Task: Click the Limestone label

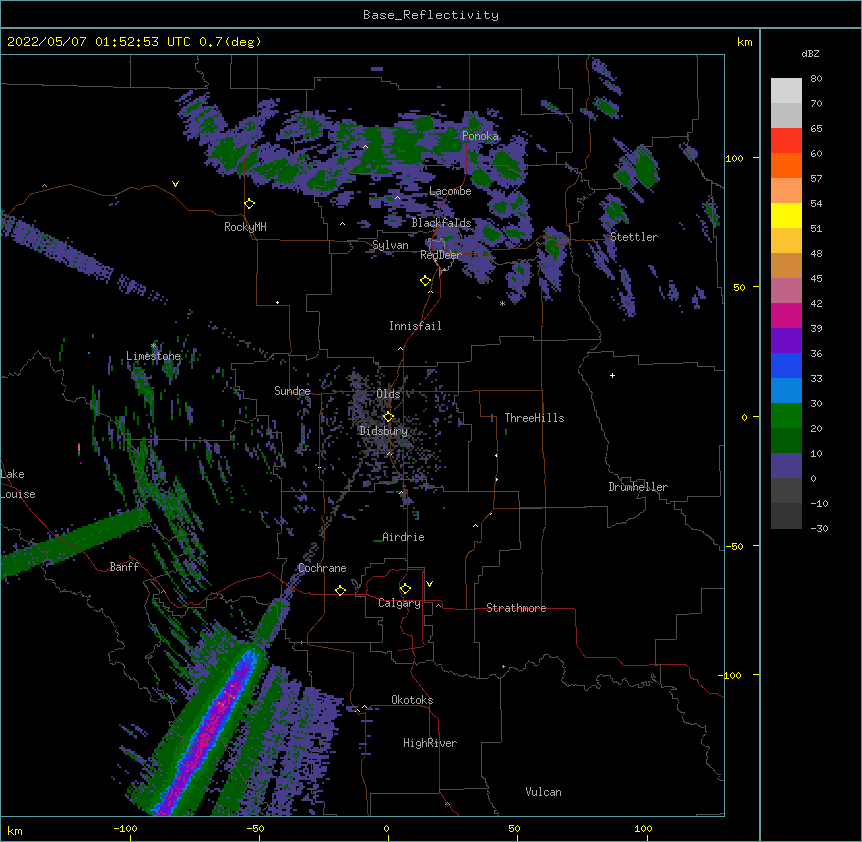Action: point(153,356)
